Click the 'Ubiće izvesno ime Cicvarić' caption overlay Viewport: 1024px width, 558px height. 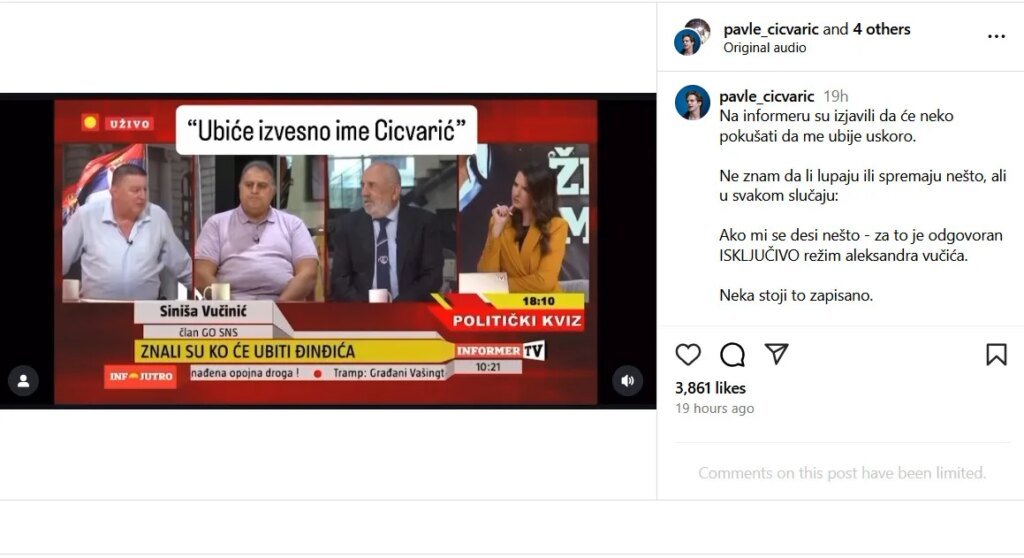coord(326,131)
